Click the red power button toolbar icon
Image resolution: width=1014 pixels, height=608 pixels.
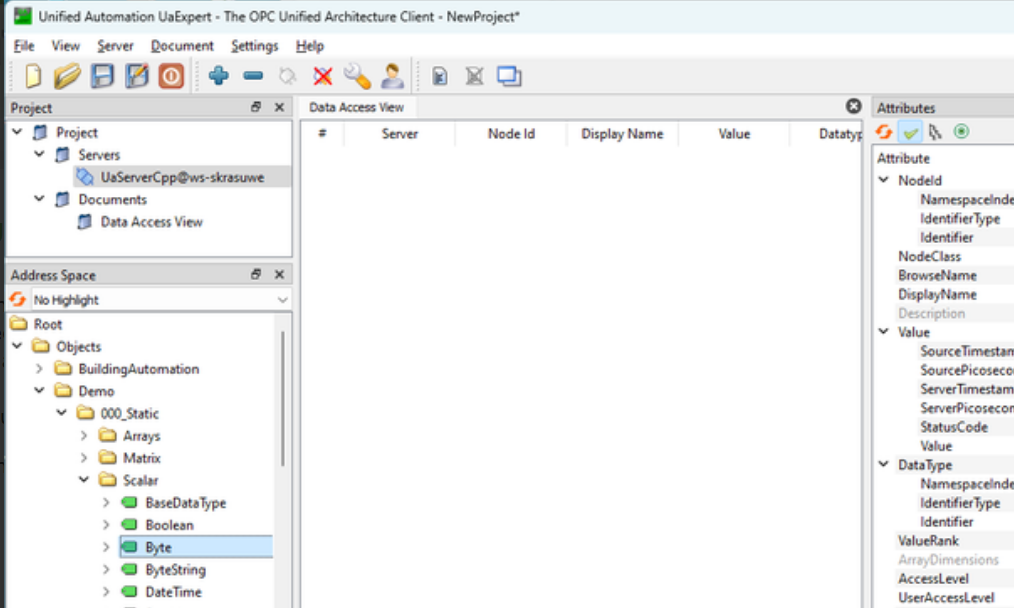click(171, 76)
